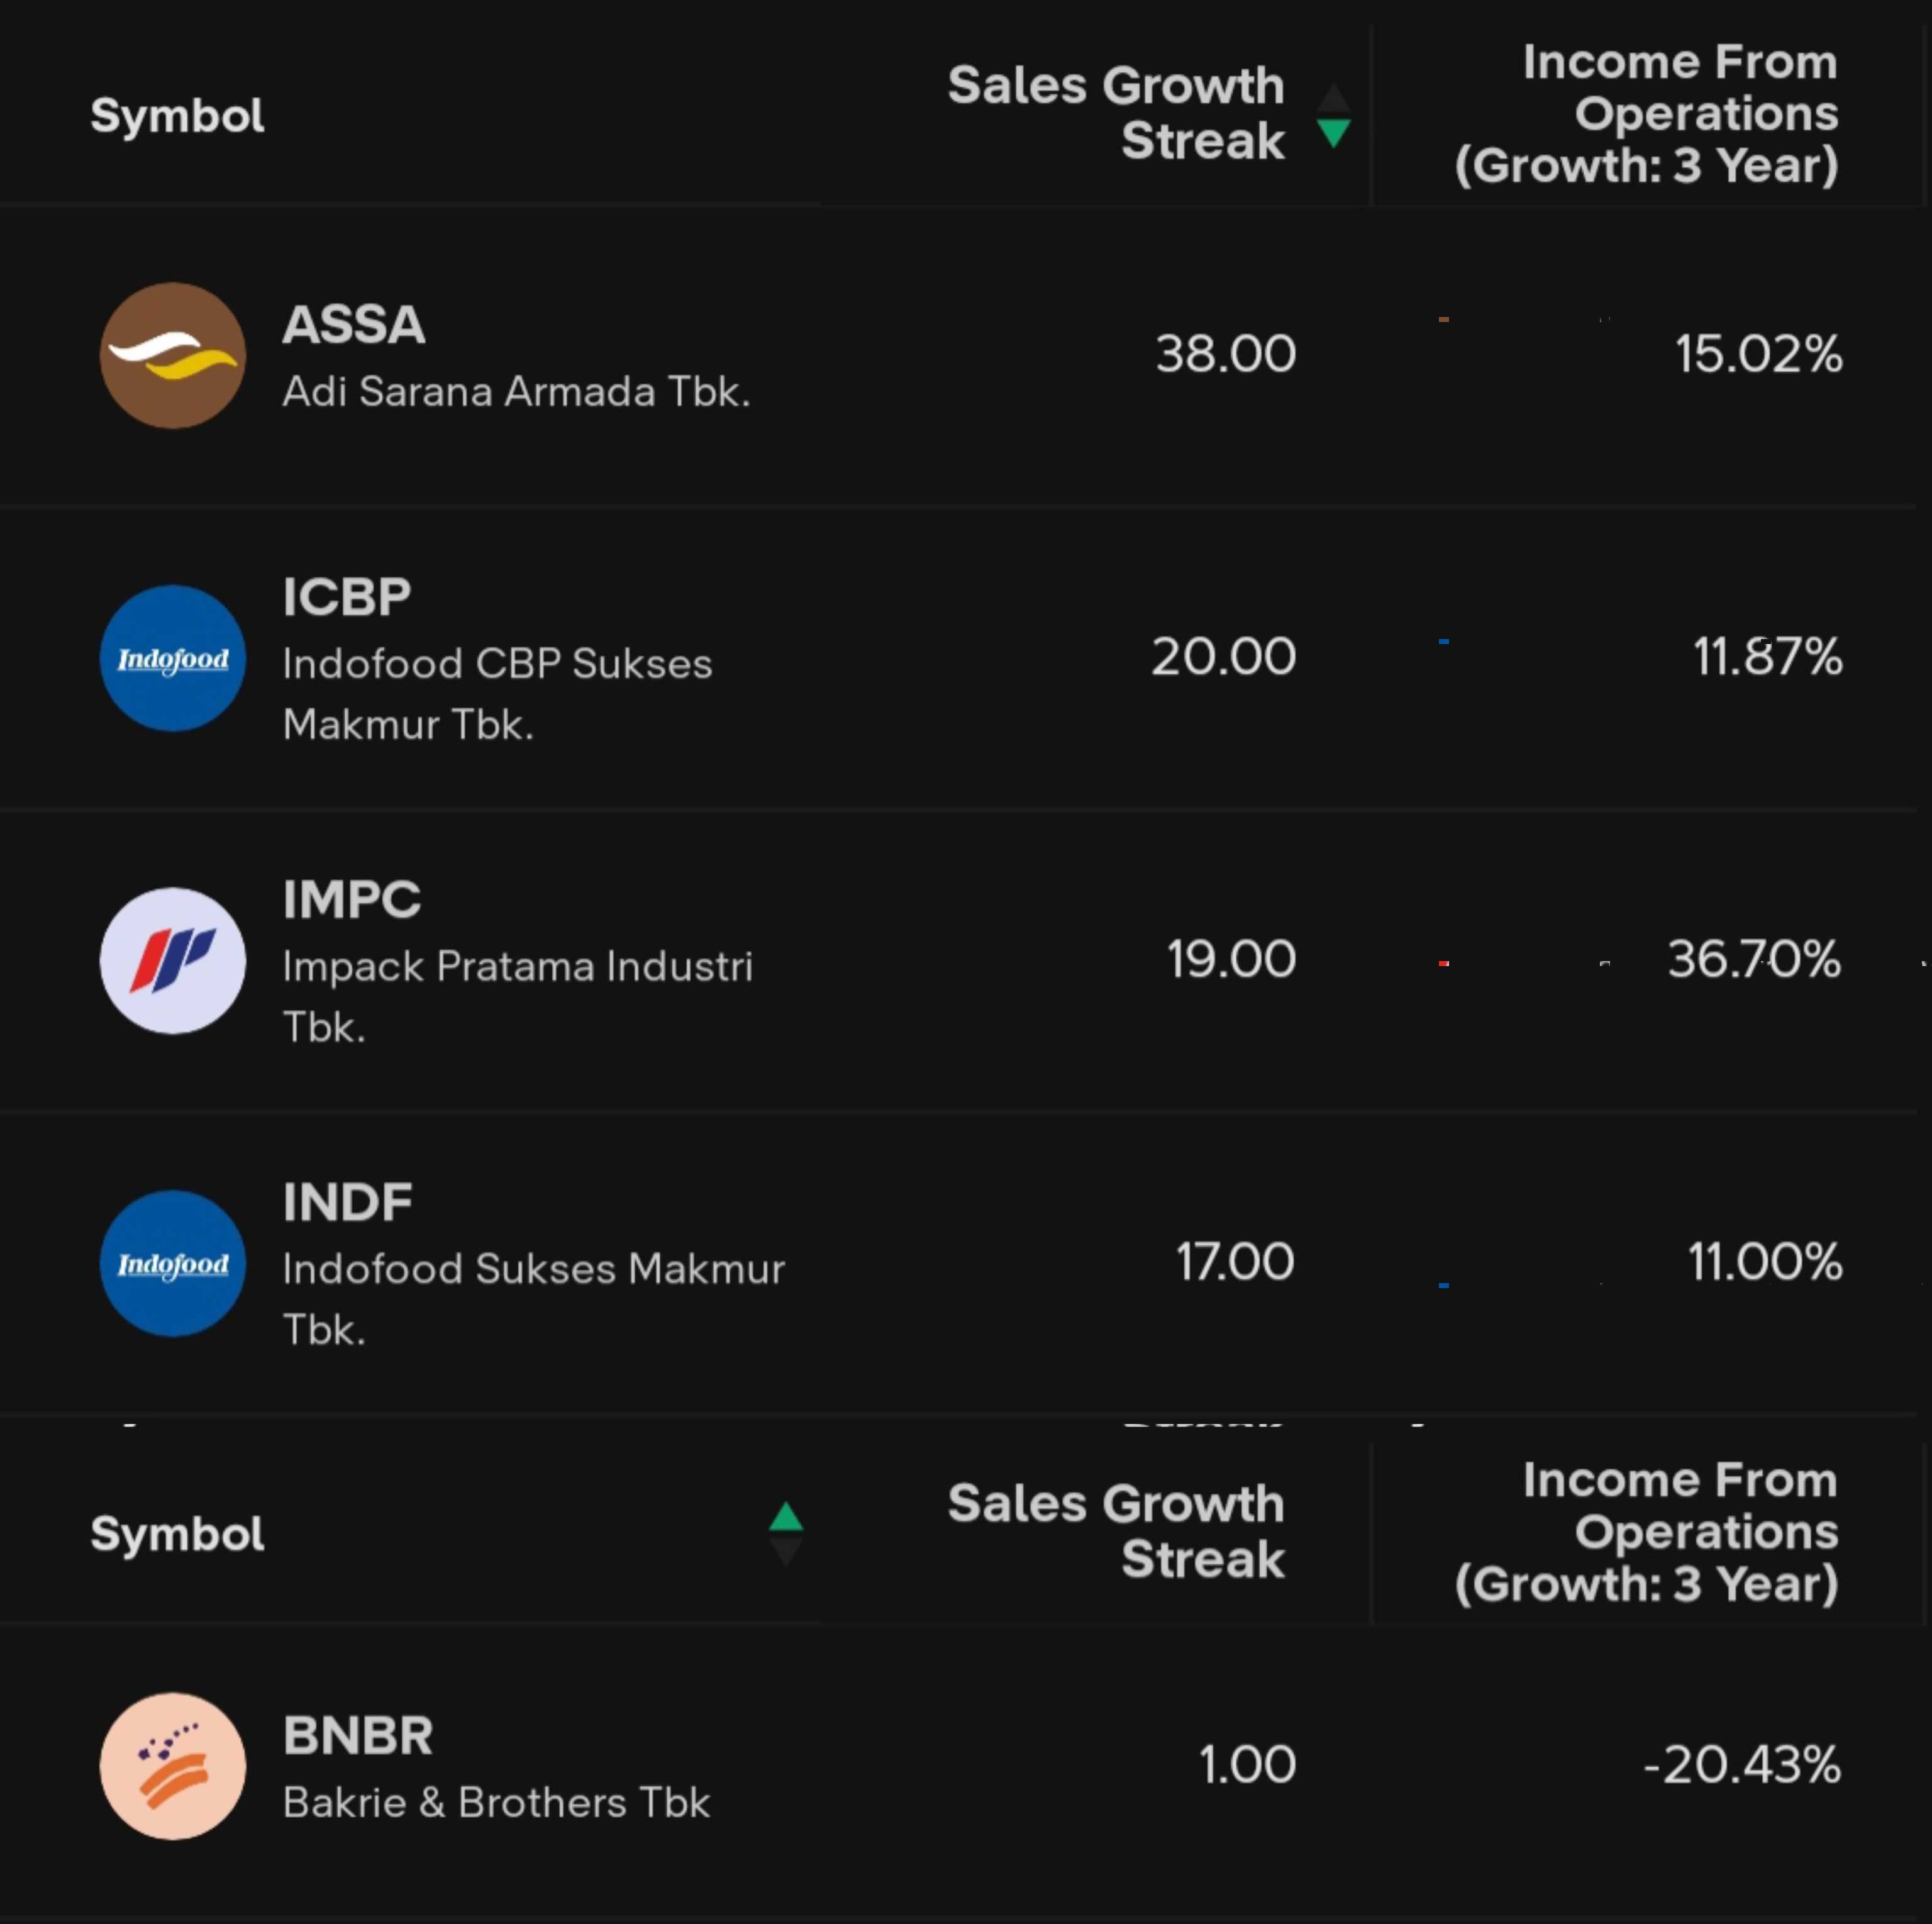Image resolution: width=1932 pixels, height=1924 pixels.
Task: Open the BNBR ticker symbol
Action: tap(358, 1735)
